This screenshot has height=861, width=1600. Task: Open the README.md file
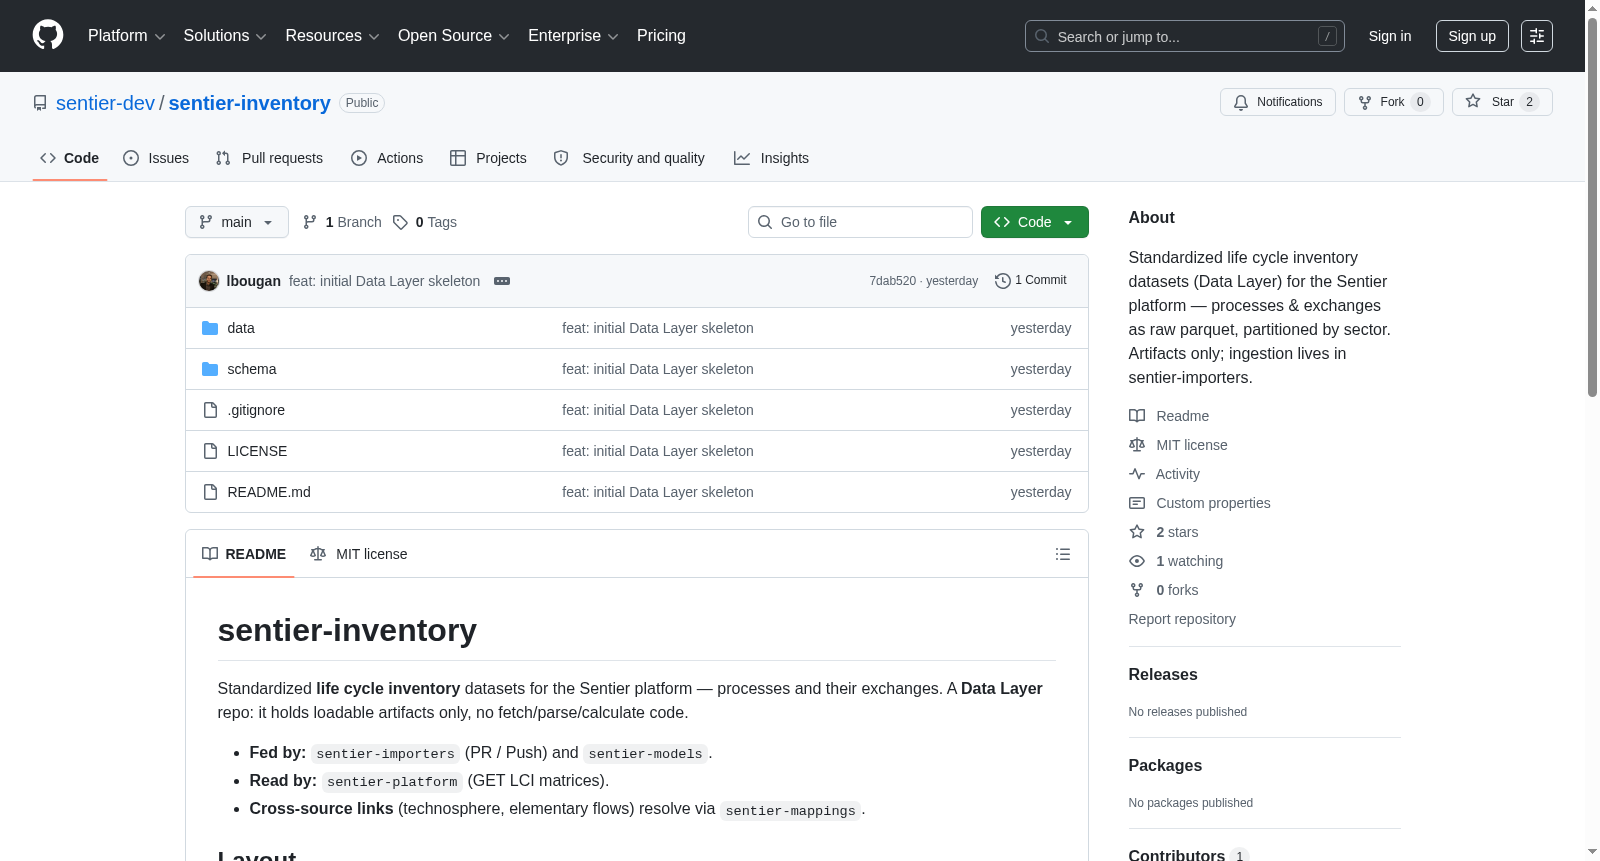click(269, 492)
